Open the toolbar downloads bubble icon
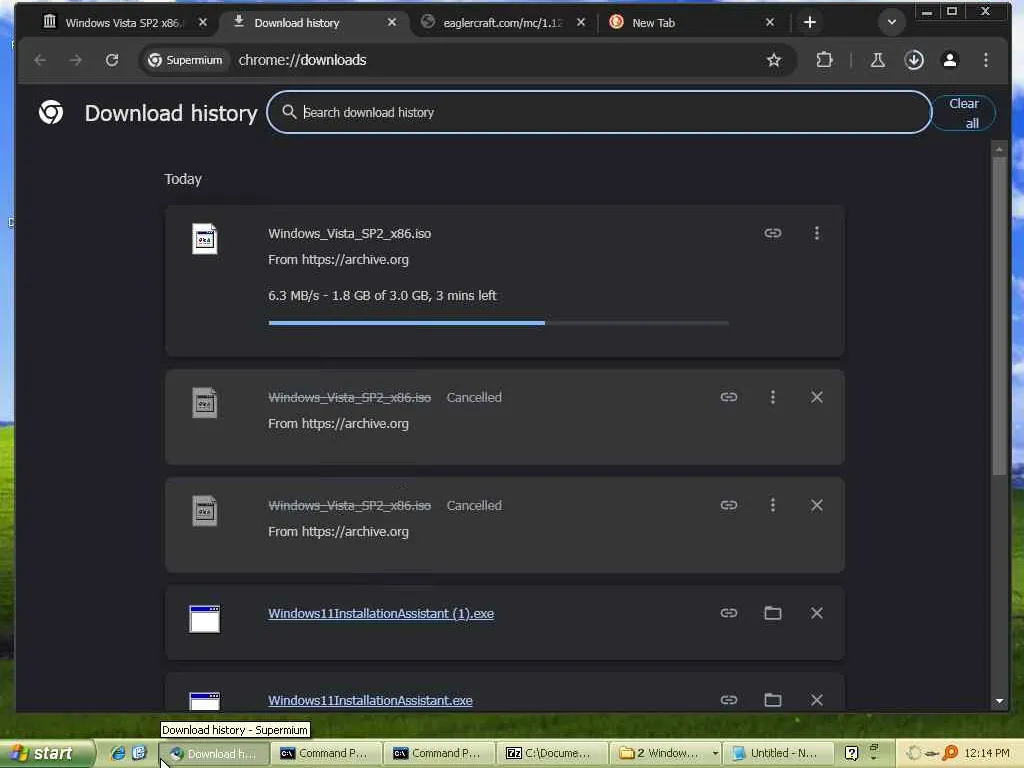1024x768 pixels. tap(914, 60)
